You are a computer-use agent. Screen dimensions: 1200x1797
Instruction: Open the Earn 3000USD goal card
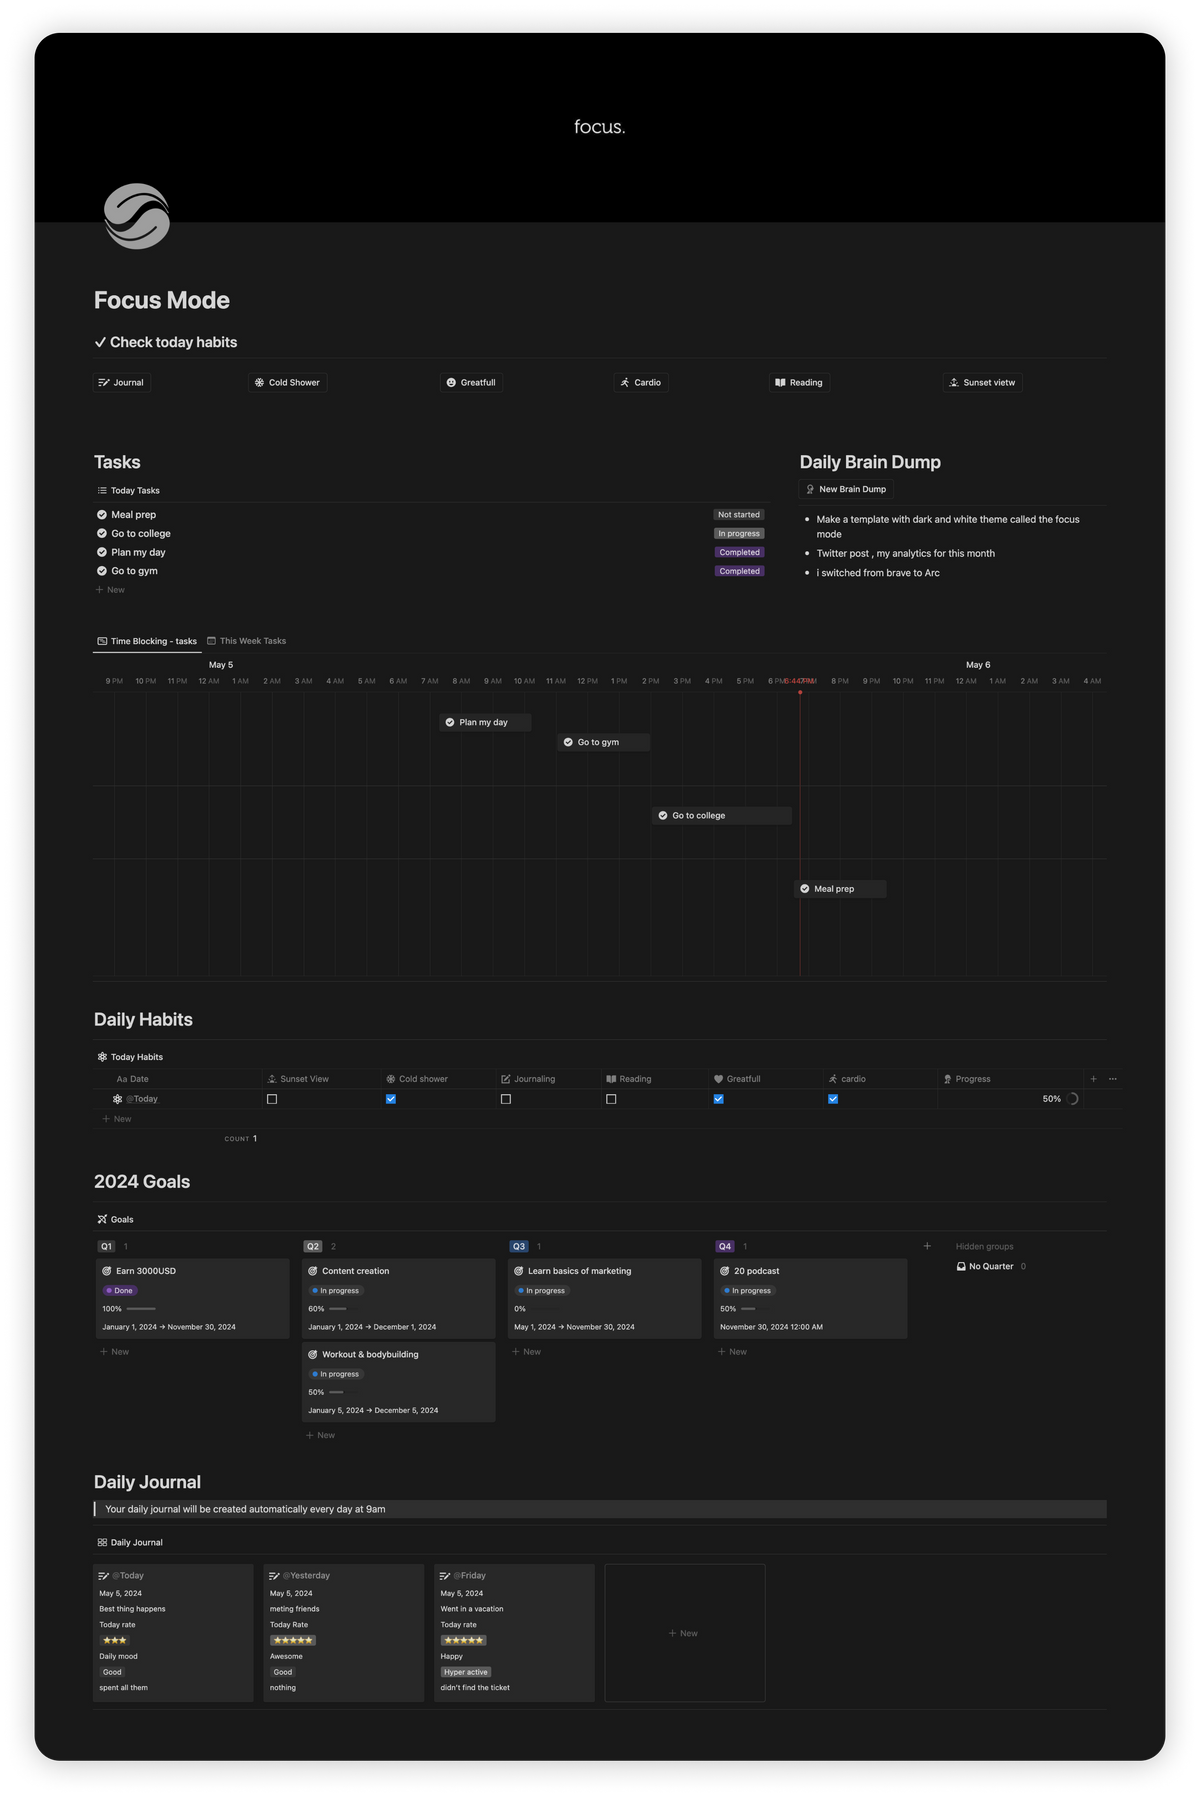coord(192,1298)
